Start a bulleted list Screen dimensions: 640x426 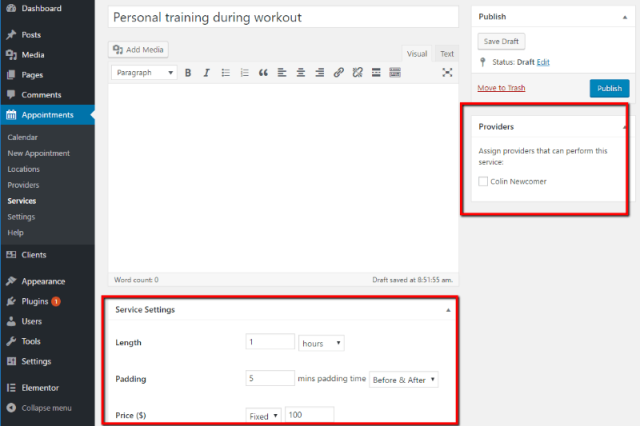click(x=225, y=73)
